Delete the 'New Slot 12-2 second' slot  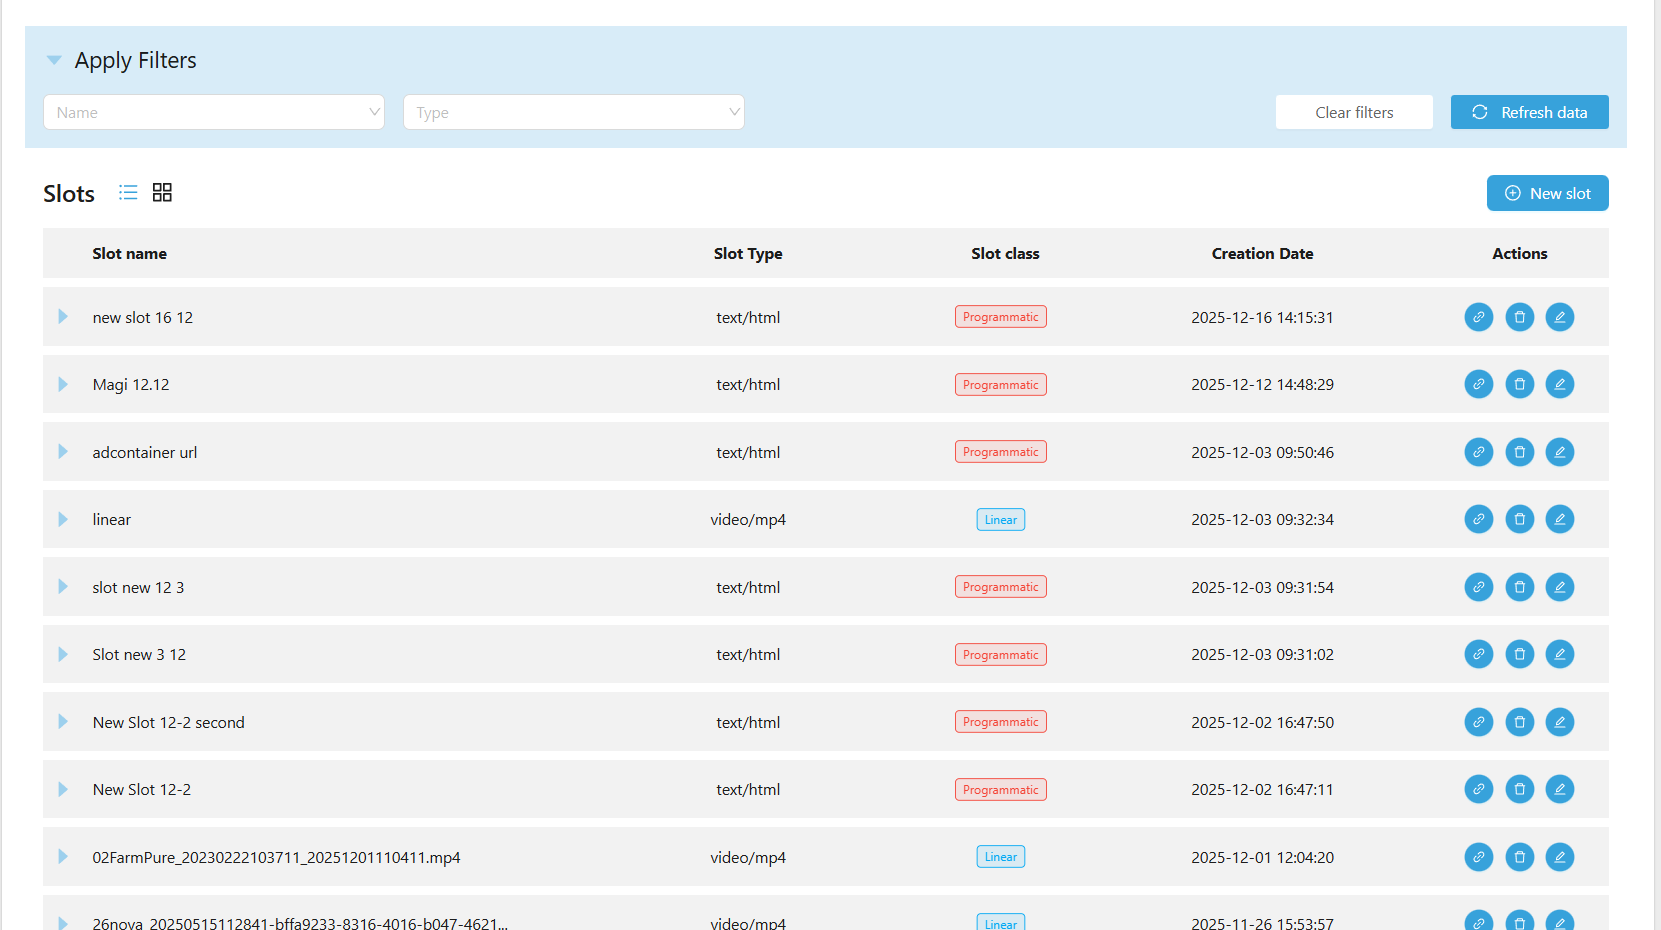(1519, 722)
